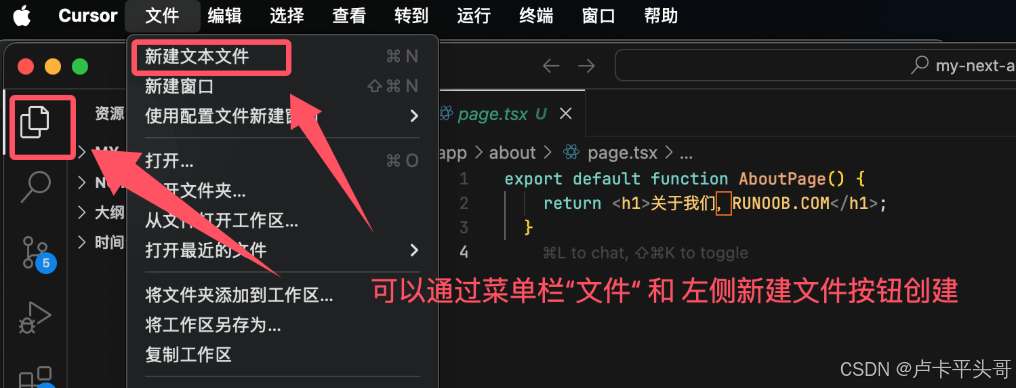This screenshot has height=388, width=1016.
Task: Click line number 1 in gutter
Action: (463, 178)
